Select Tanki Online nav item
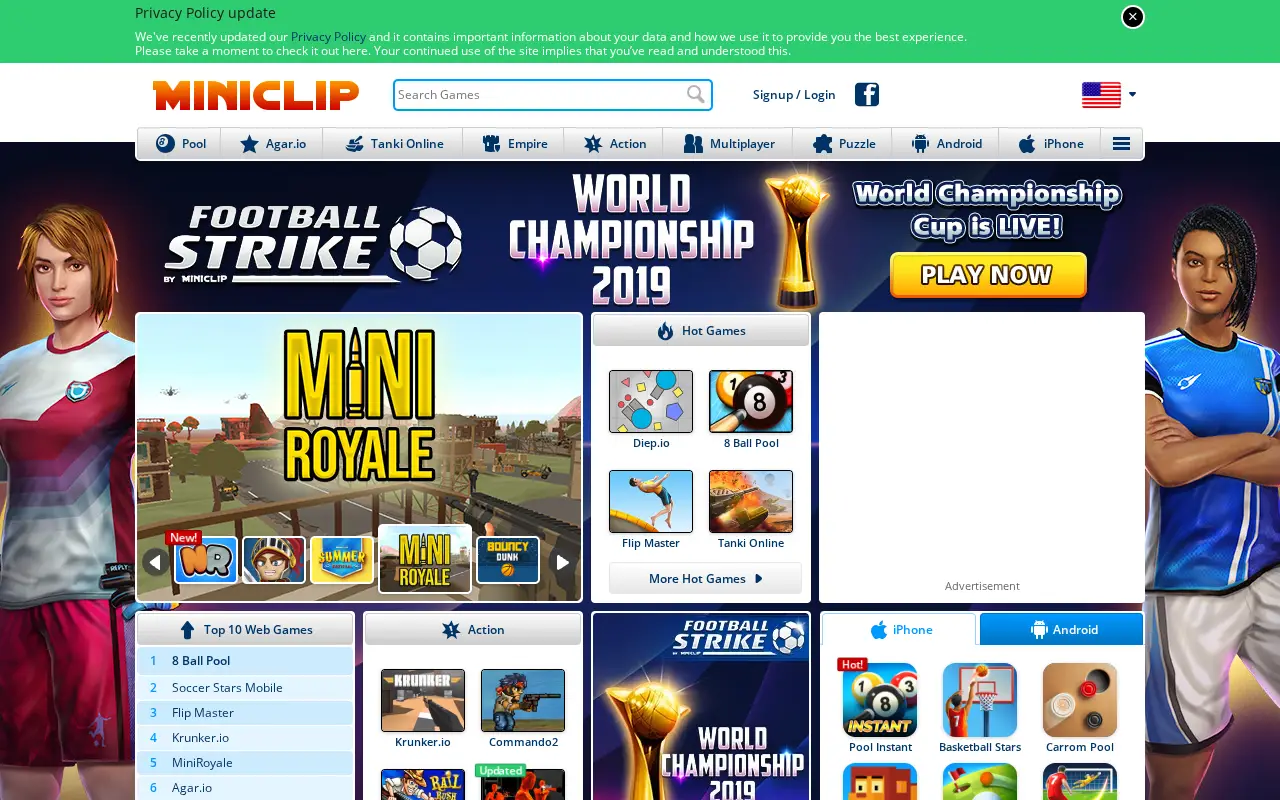The image size is (1280, 800). 393,144
